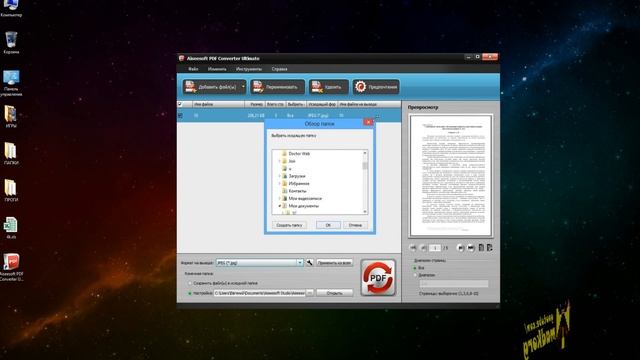
Task: Go to the previous preview page
Action: click(x=424, y=248)
